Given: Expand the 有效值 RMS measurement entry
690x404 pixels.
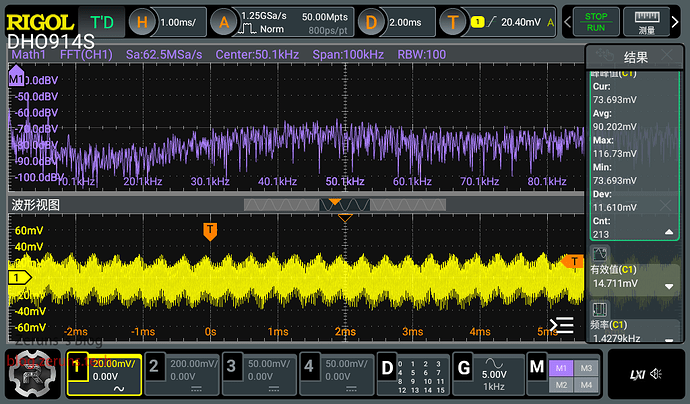Looking at the screenshot, I should pyautogui.click(x=669, y=286).
